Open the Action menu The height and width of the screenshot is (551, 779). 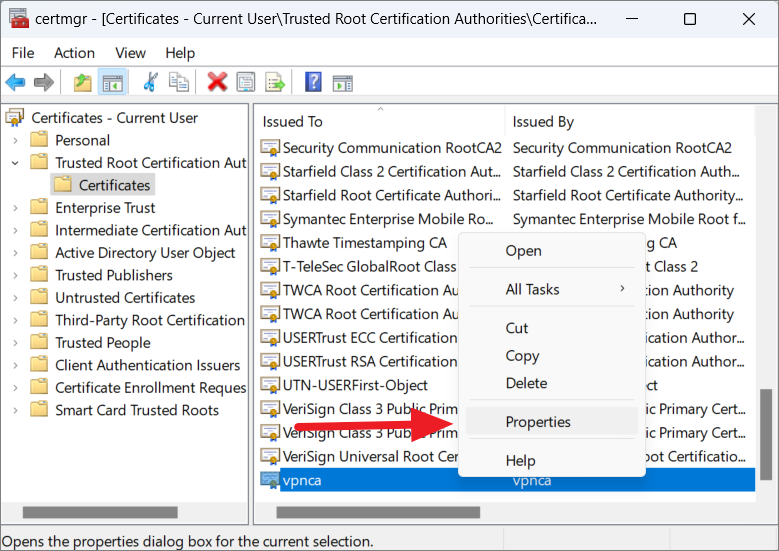click(x=75, y=53)
